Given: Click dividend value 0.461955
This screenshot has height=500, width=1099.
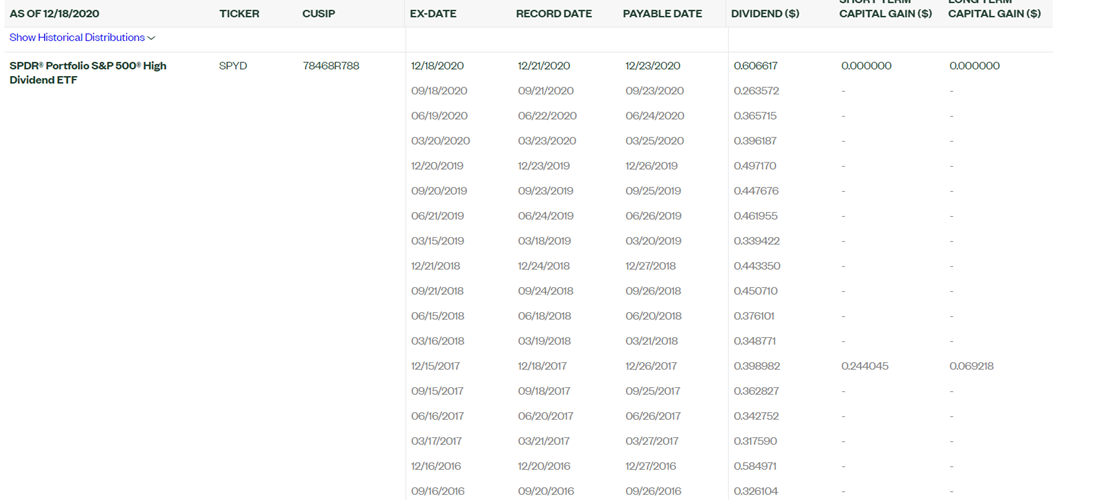Looking at the screenshot, I should tap(756, 216).
